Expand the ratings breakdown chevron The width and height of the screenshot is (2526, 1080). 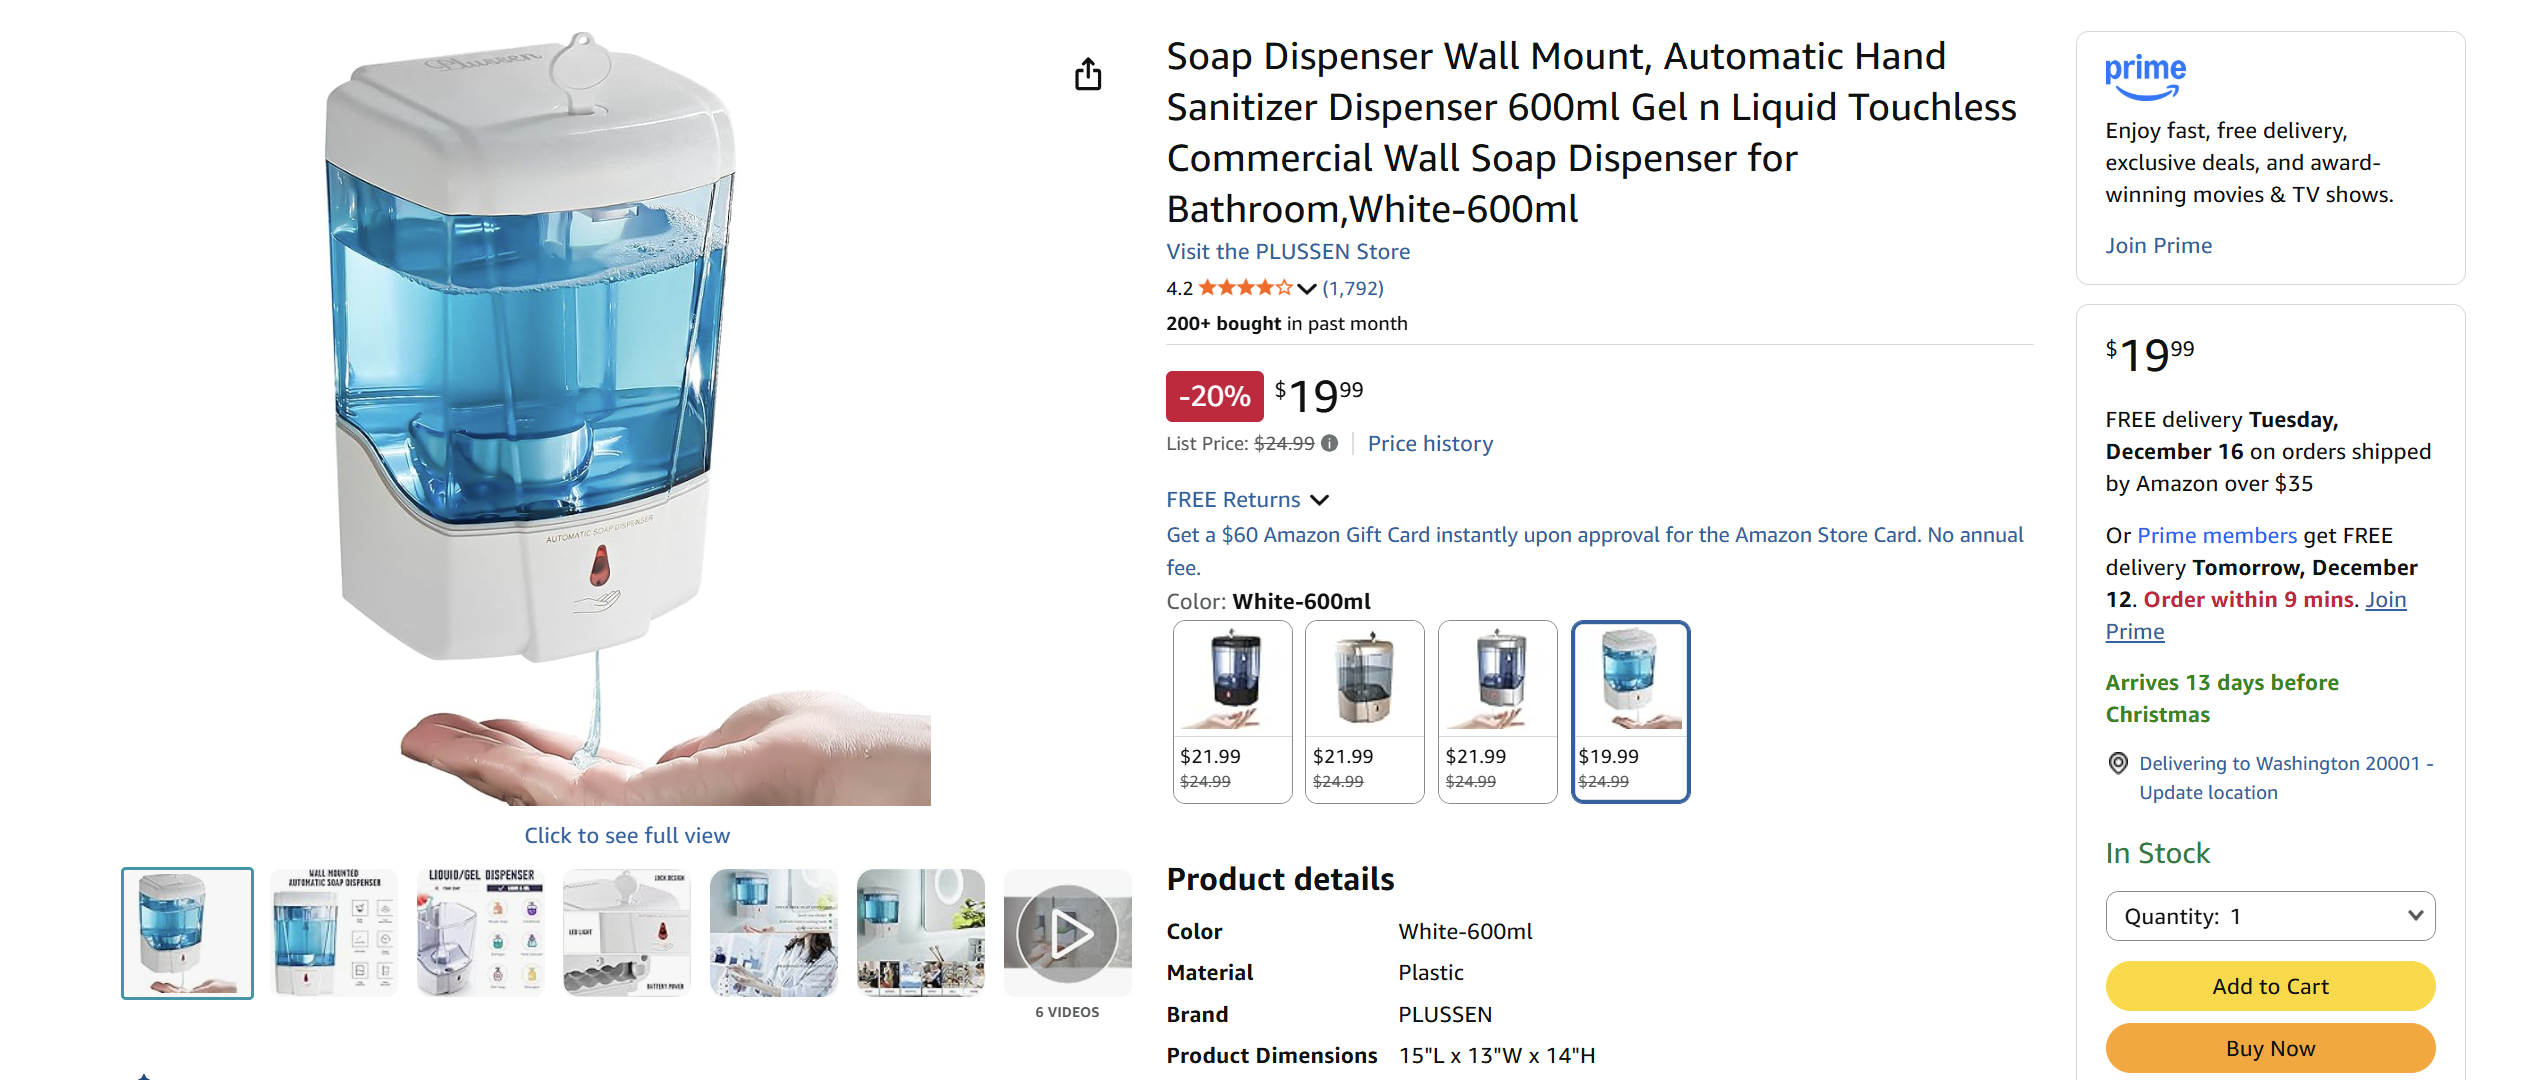1307,289
